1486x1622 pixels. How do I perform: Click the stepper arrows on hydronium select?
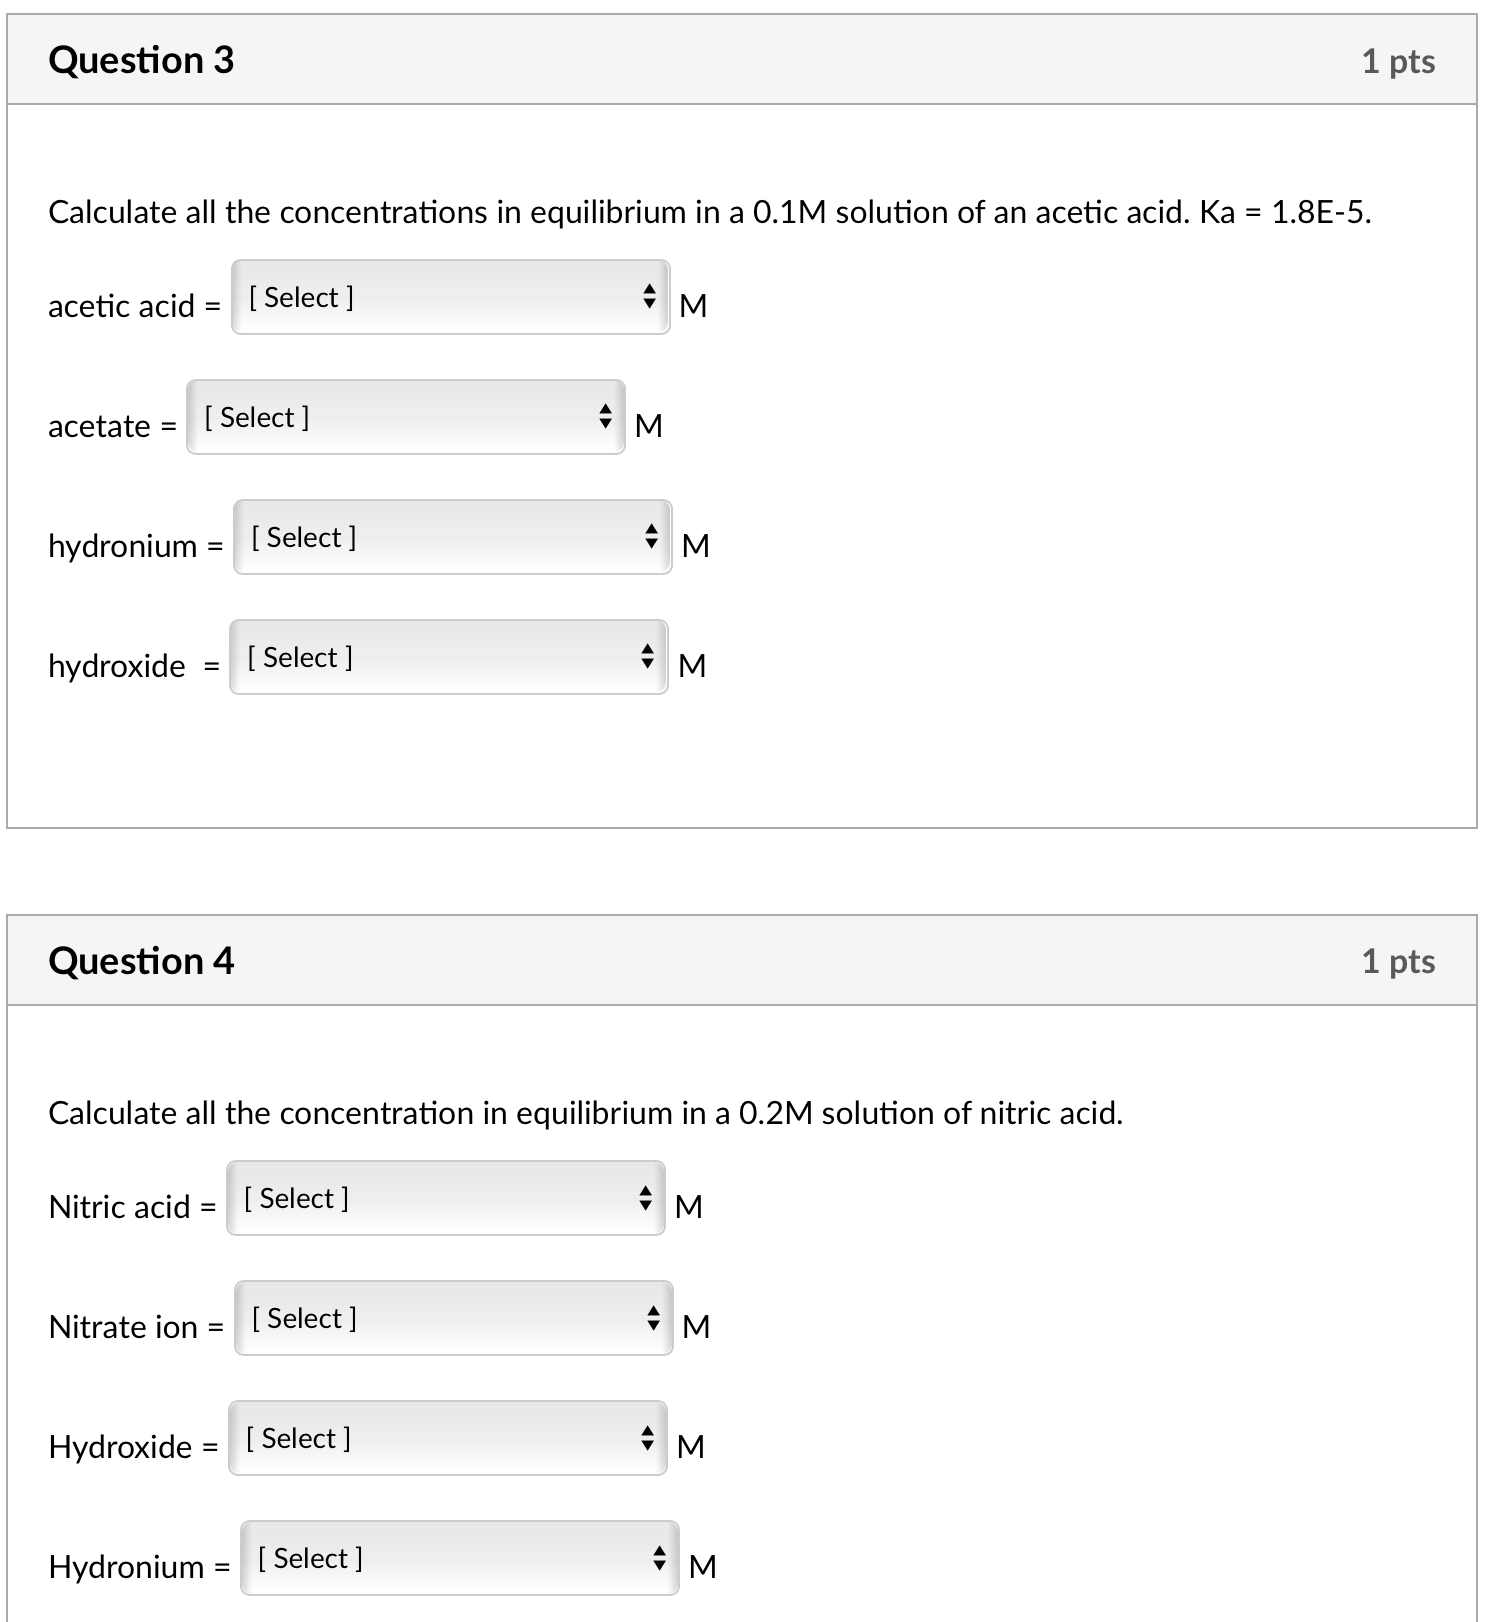651,536
